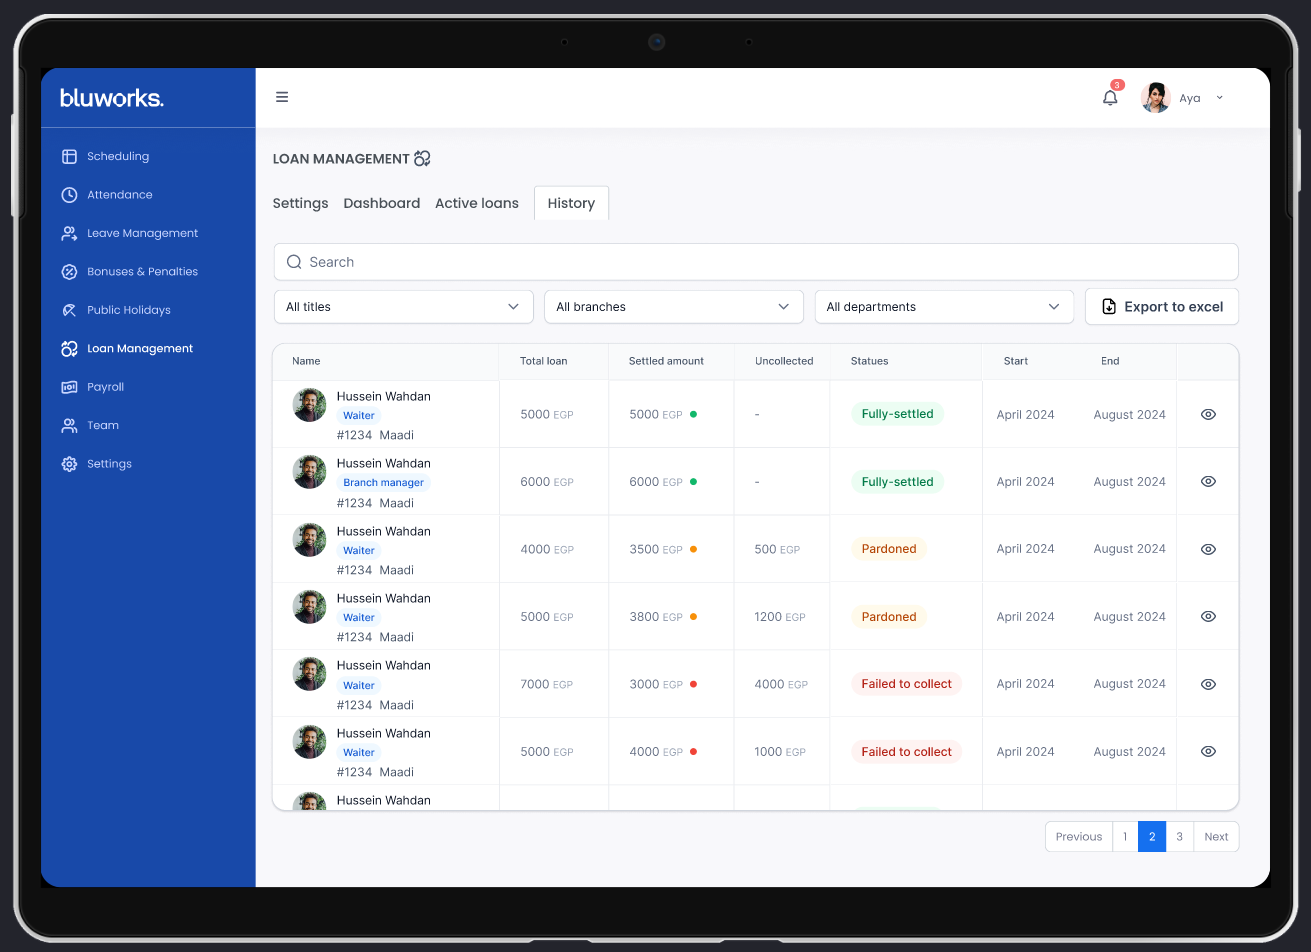The width and height of the screenshot is (1311, 952).
Task: Expand the All titles dropdown
Action: (x=403, y=307)
